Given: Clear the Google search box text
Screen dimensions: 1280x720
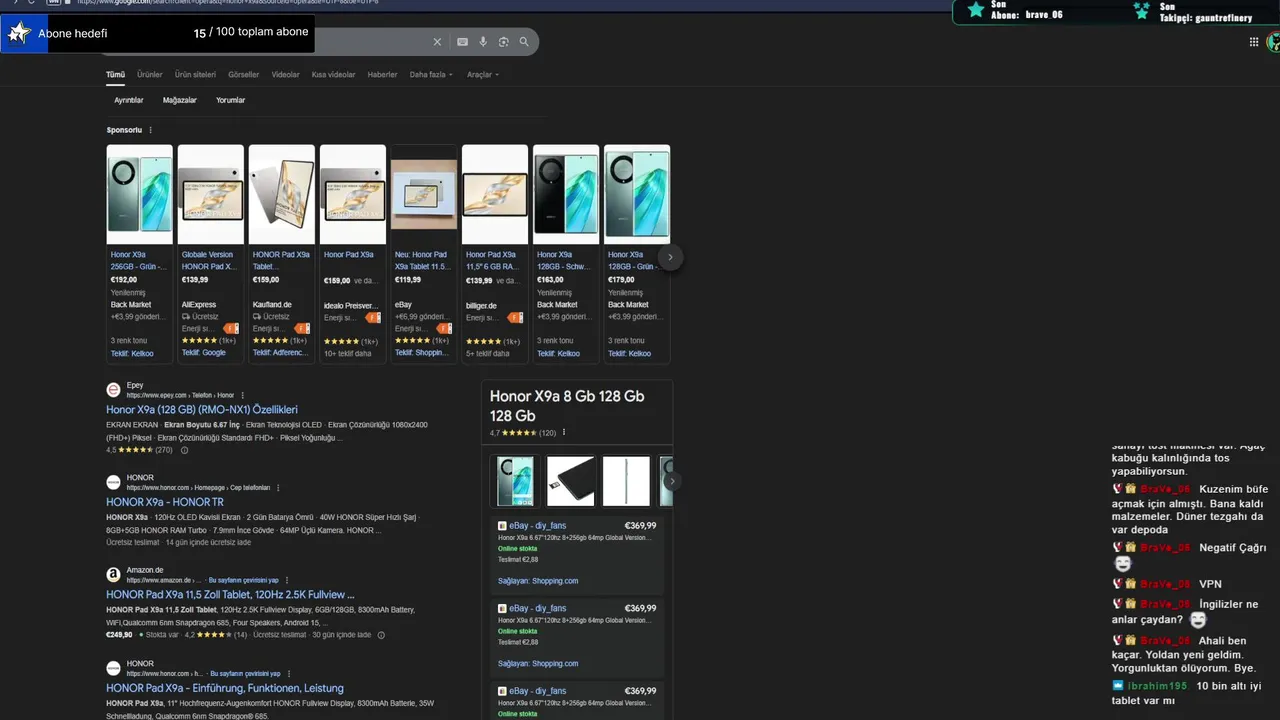Looking at the screenshot, I should (x=437, y=42).
